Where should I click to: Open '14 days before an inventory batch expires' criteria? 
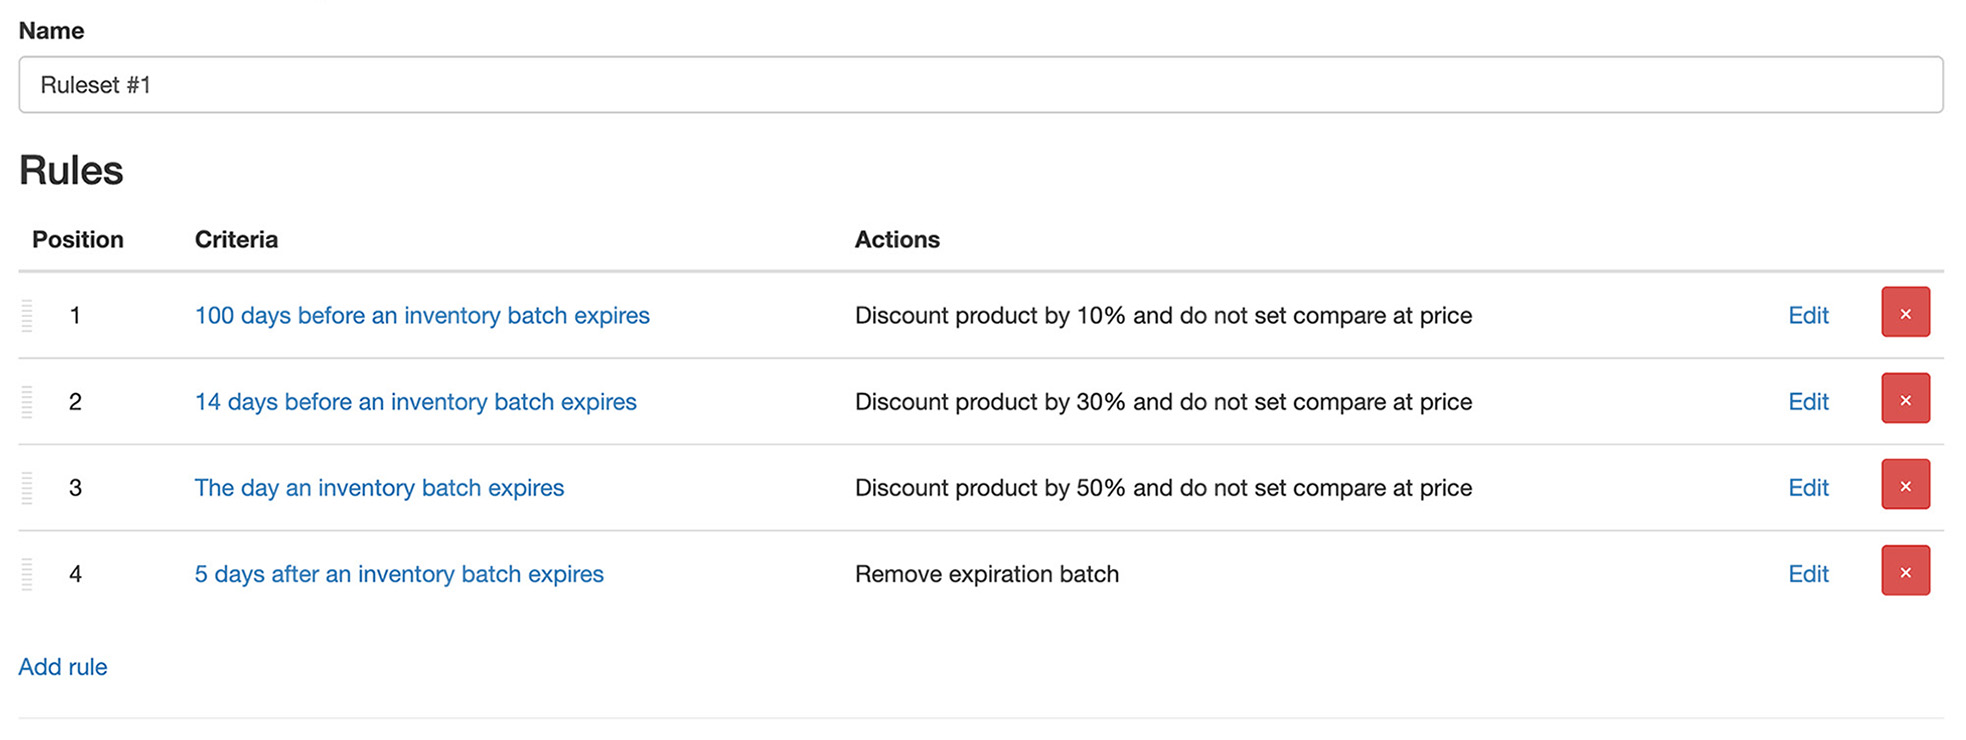click(415, 401)
